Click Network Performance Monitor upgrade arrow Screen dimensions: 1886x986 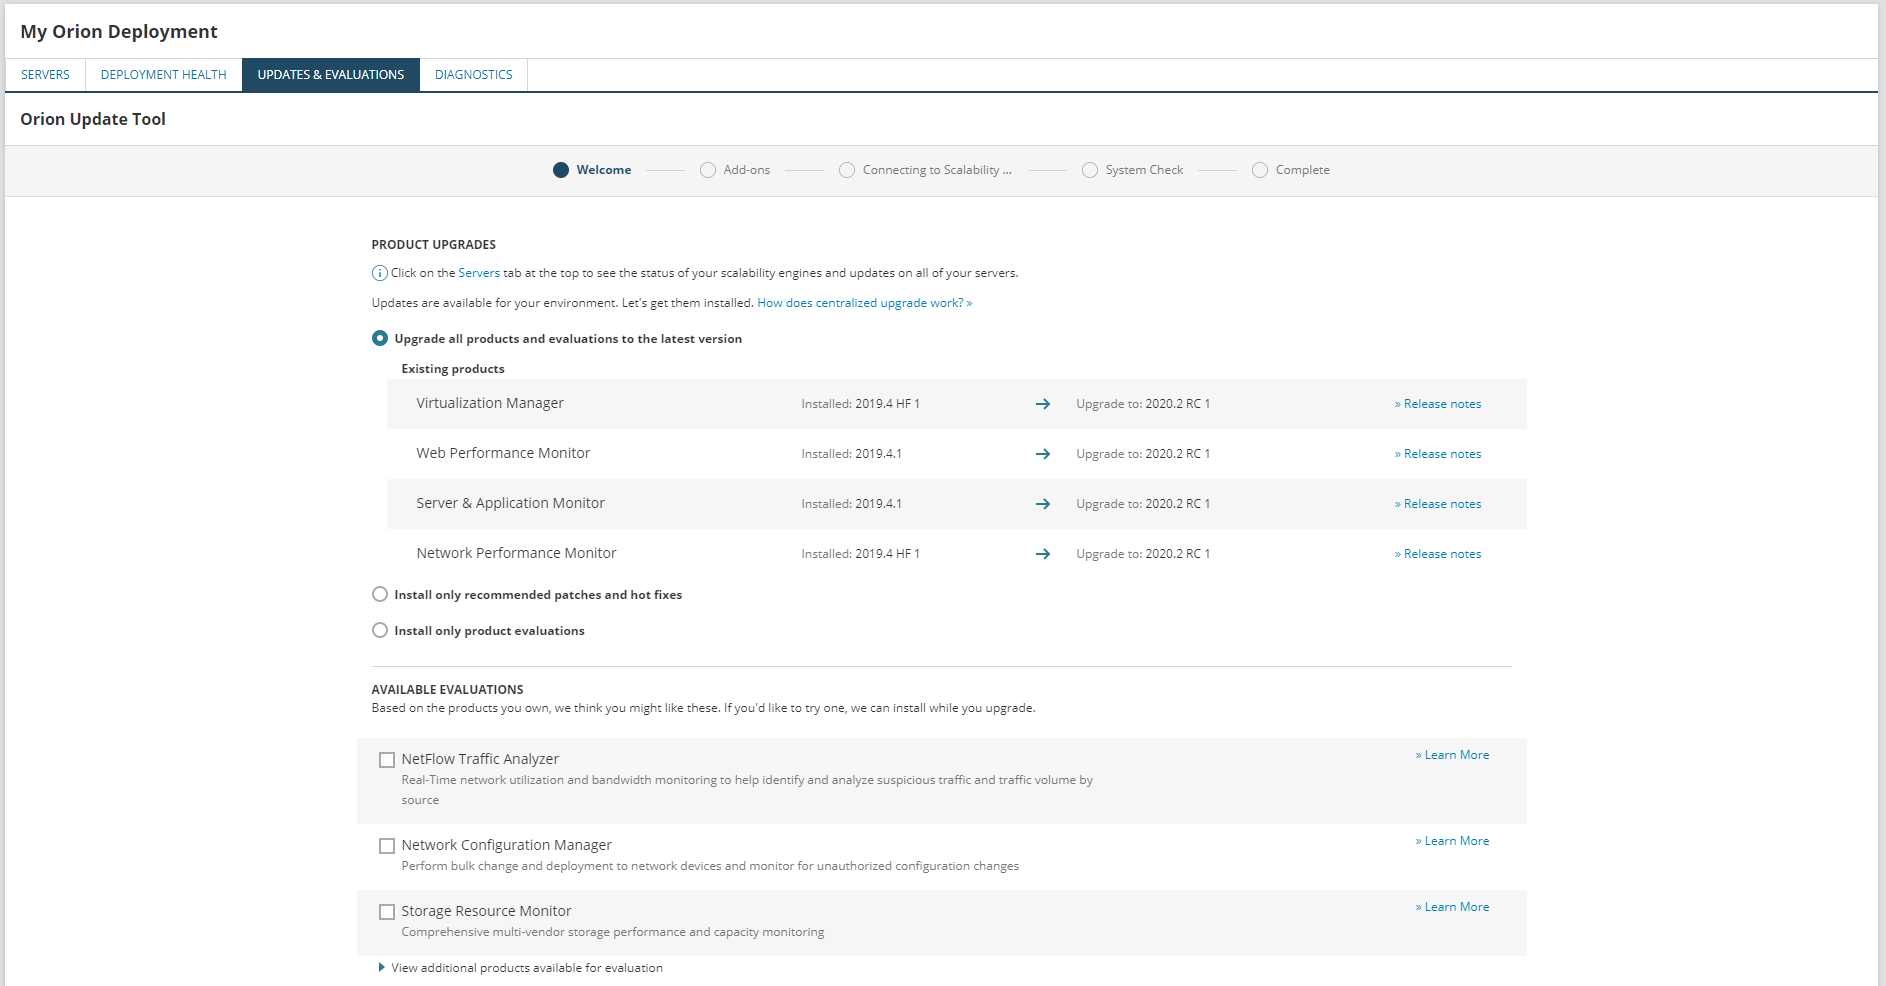click(x=1043, y=554)
